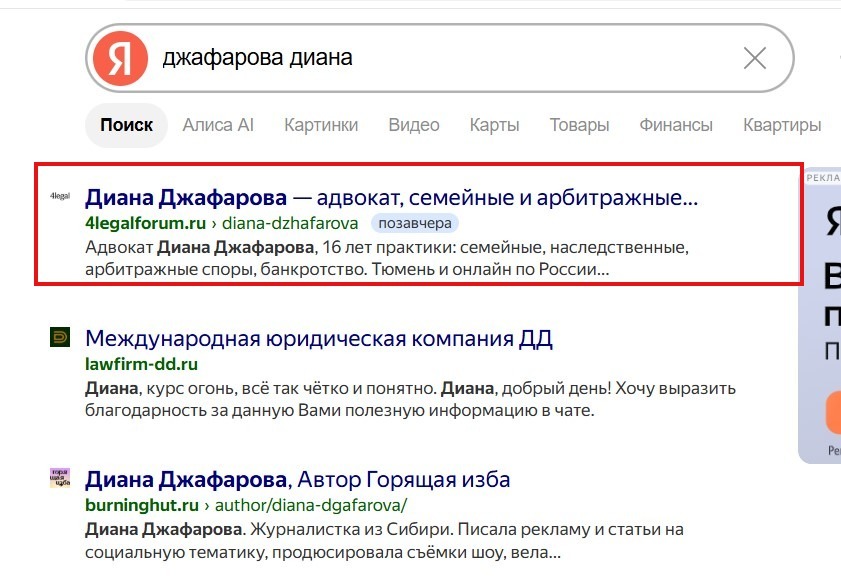Click the Yandex logo icon
This screenshot has height=582, width=841.
(x=120, y=58)
